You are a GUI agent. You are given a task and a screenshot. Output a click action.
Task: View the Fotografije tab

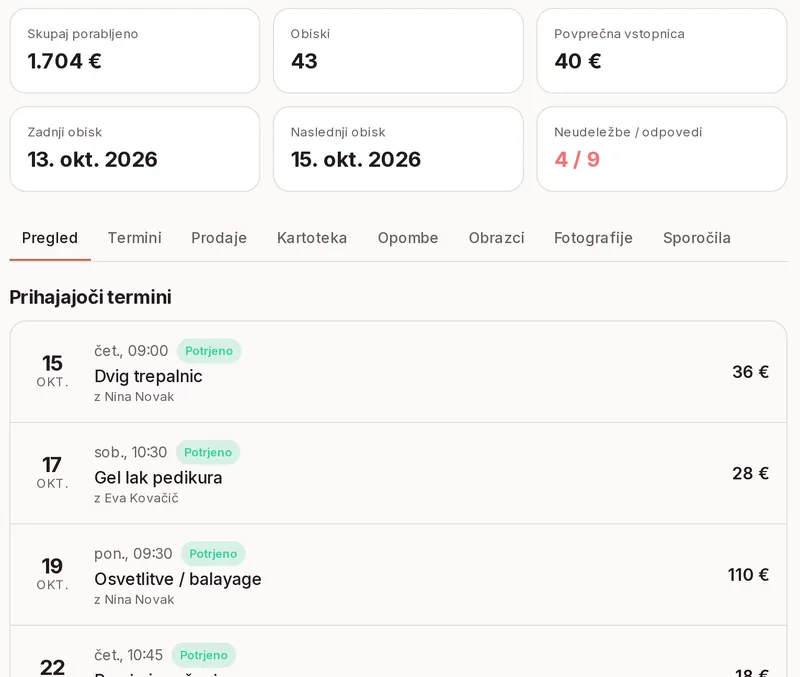[593, 238]
